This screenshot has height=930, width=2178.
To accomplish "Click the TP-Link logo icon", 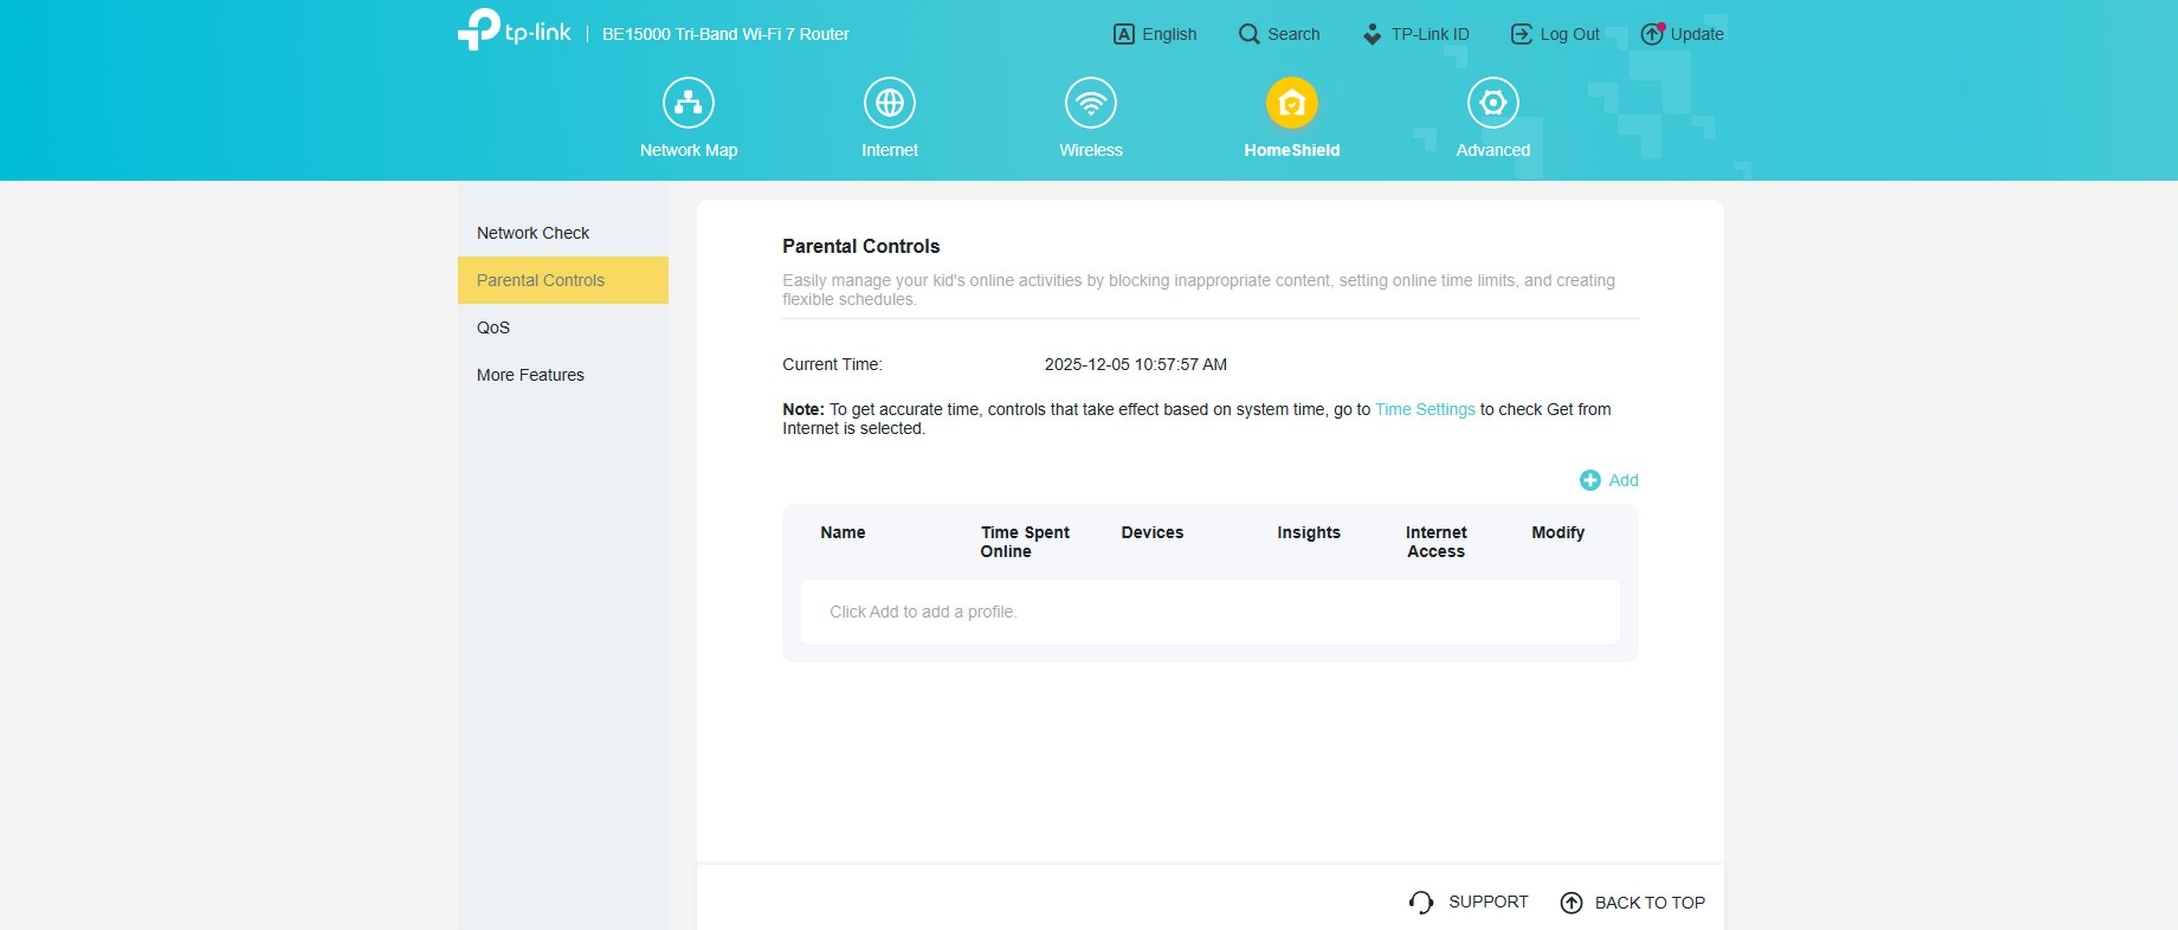I will [479, 30].
